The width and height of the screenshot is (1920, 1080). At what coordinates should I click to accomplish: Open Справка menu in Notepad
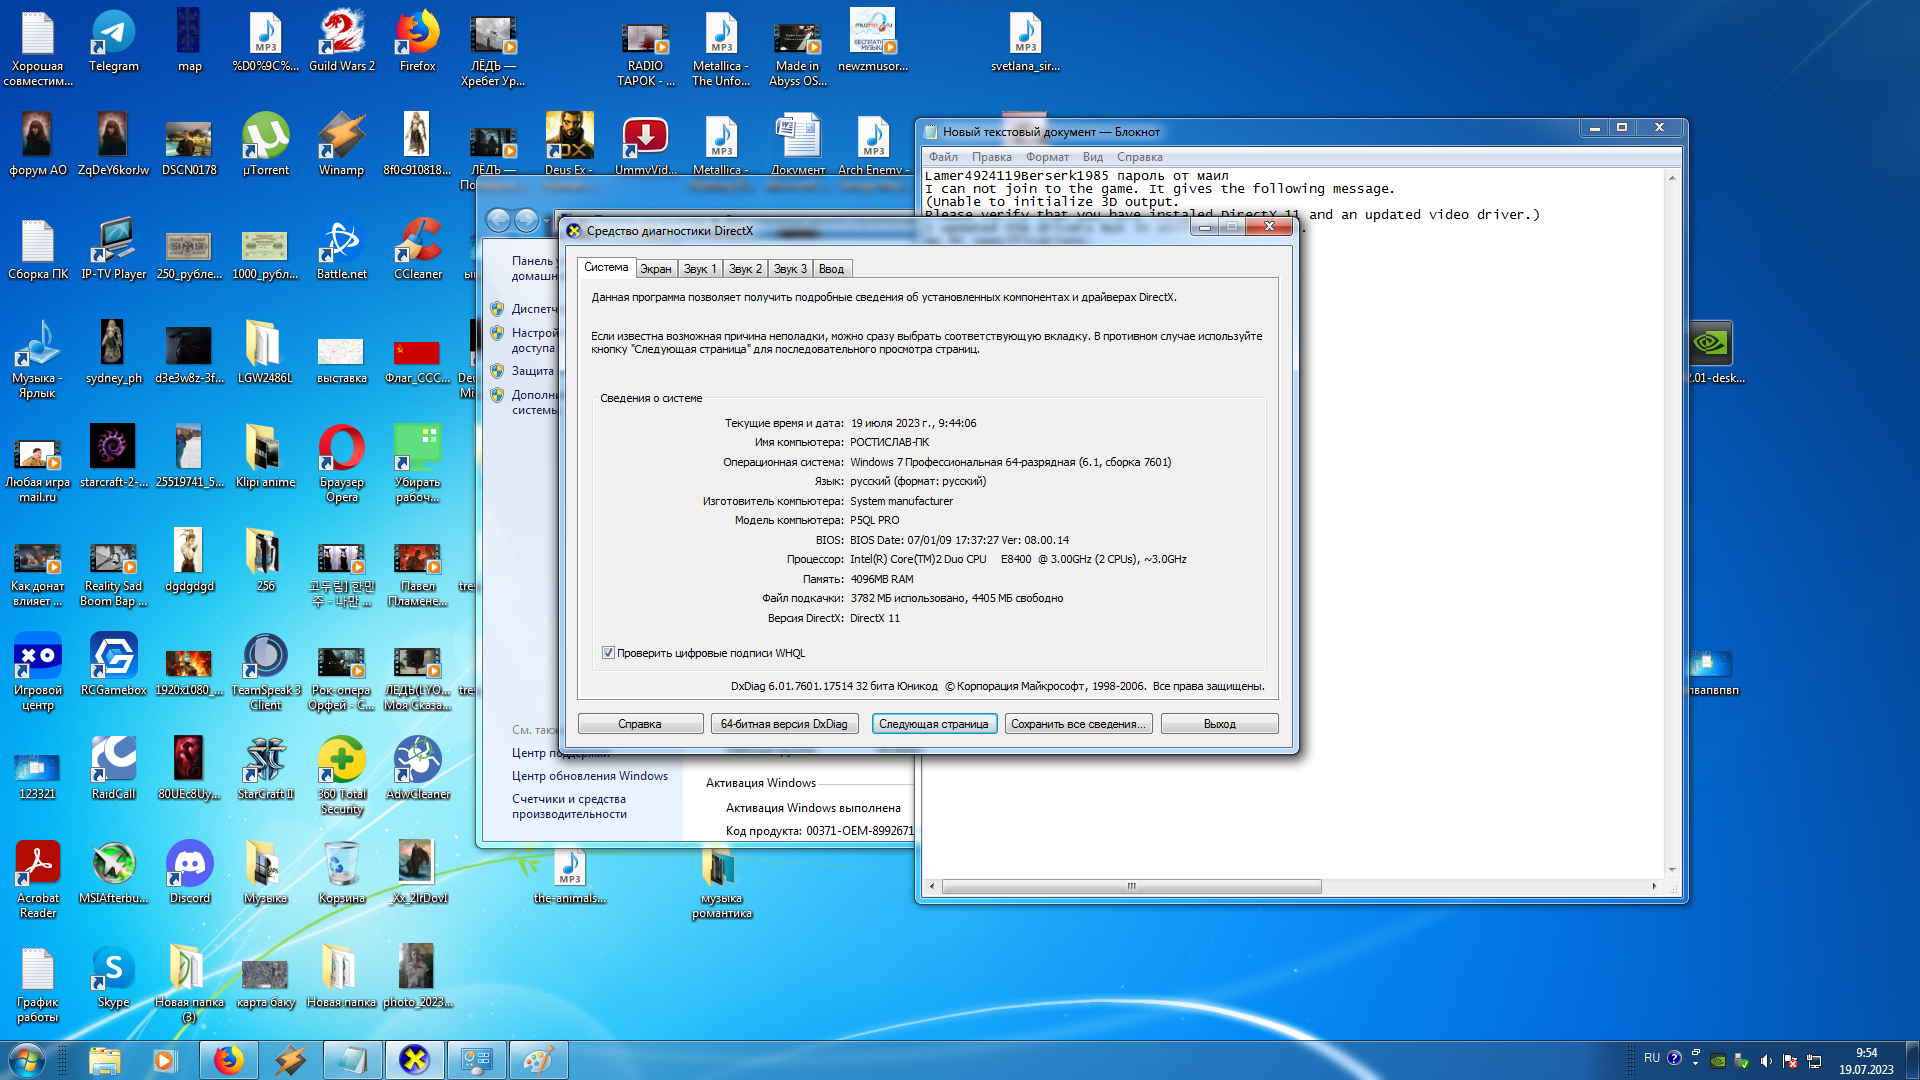pyautogui.click(x=1139, y=157)
